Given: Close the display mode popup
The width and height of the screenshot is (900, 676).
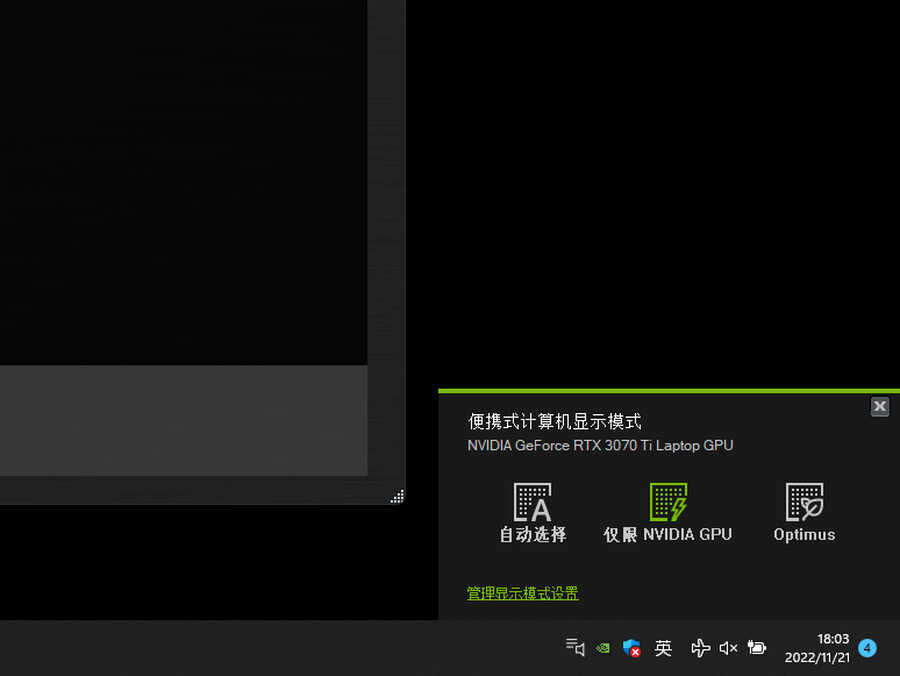Looking at the screenshot, I should [x=879, y=406].
